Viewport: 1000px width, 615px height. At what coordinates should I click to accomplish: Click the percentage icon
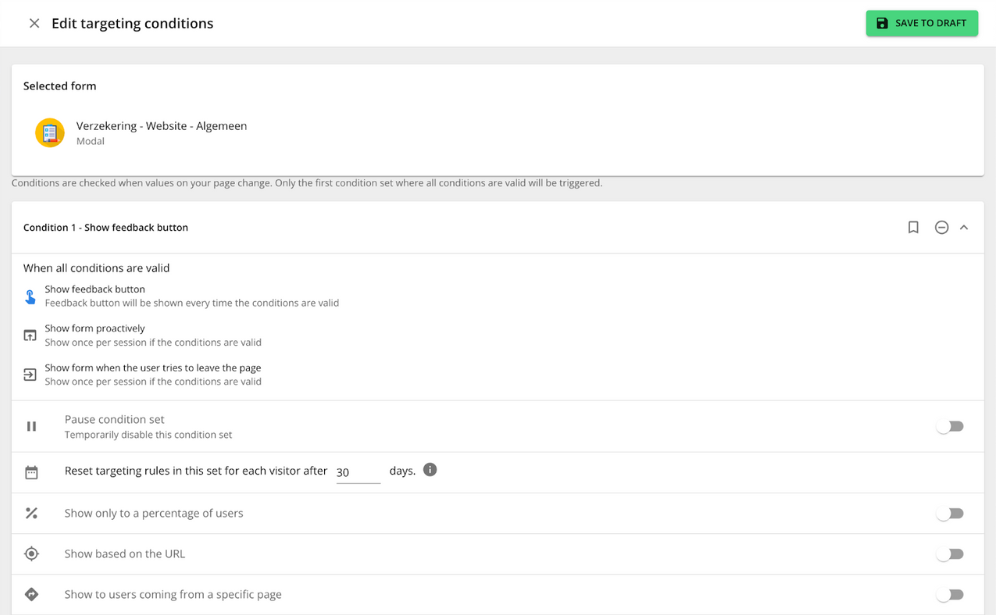pyautogui.click(x=32, y=514)
